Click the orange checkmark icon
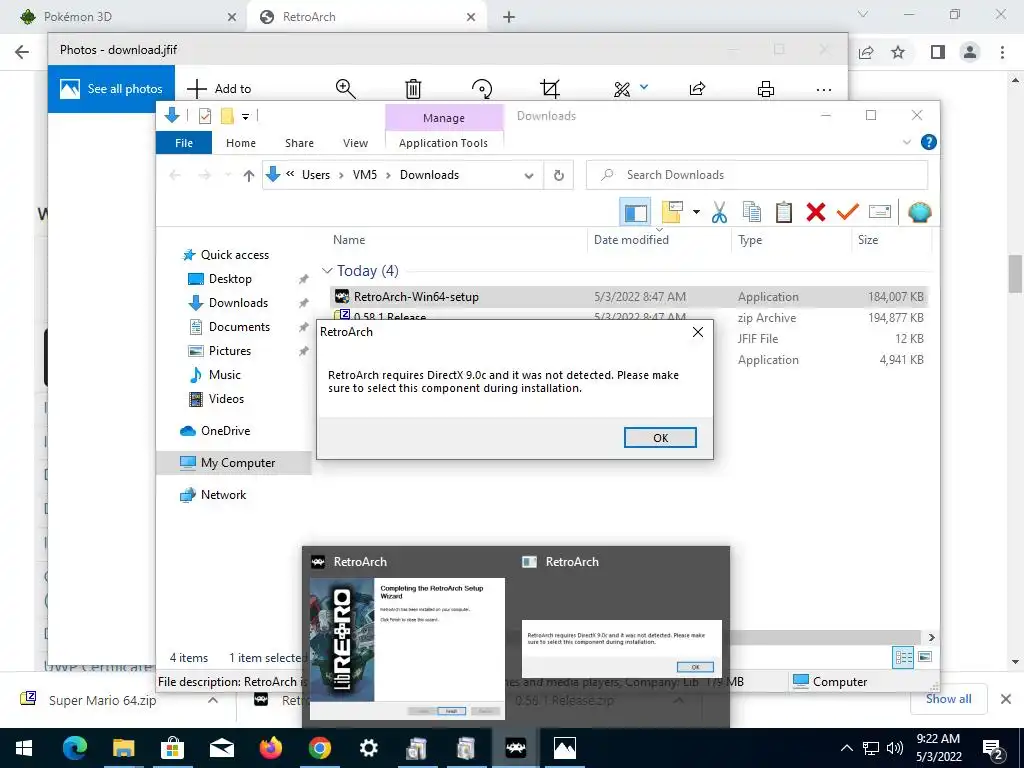The height and width of the screenshot is (768, 1024). click(848, 212)
